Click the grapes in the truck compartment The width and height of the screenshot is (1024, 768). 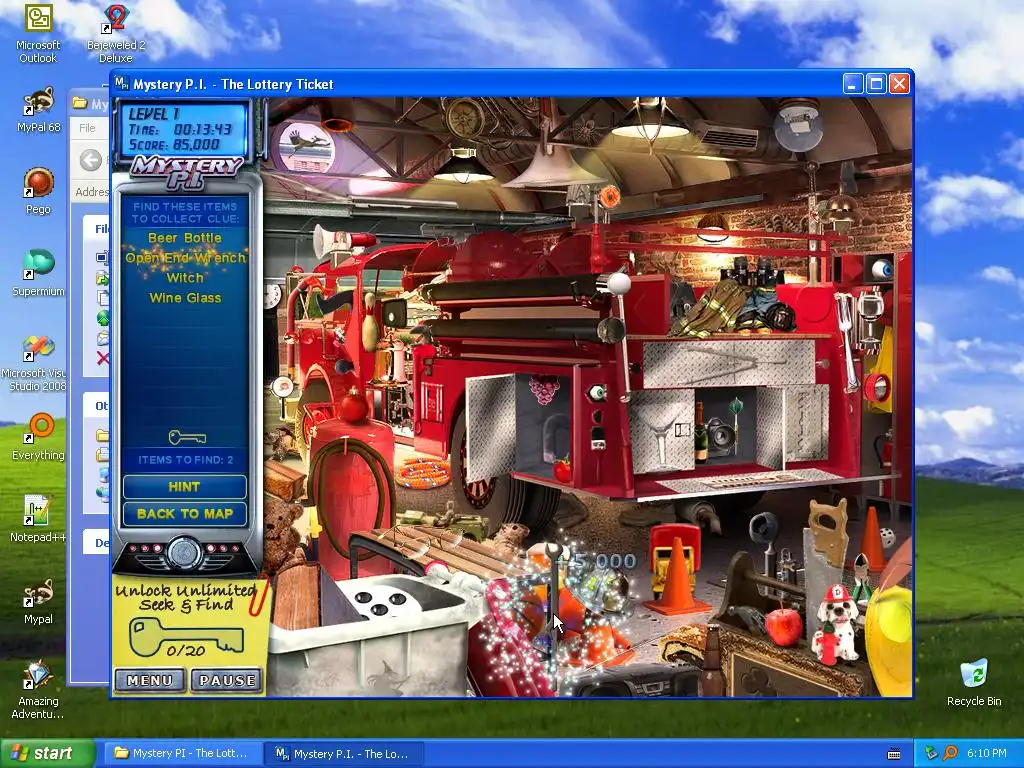pyautogui.click(x=544, y=390)
